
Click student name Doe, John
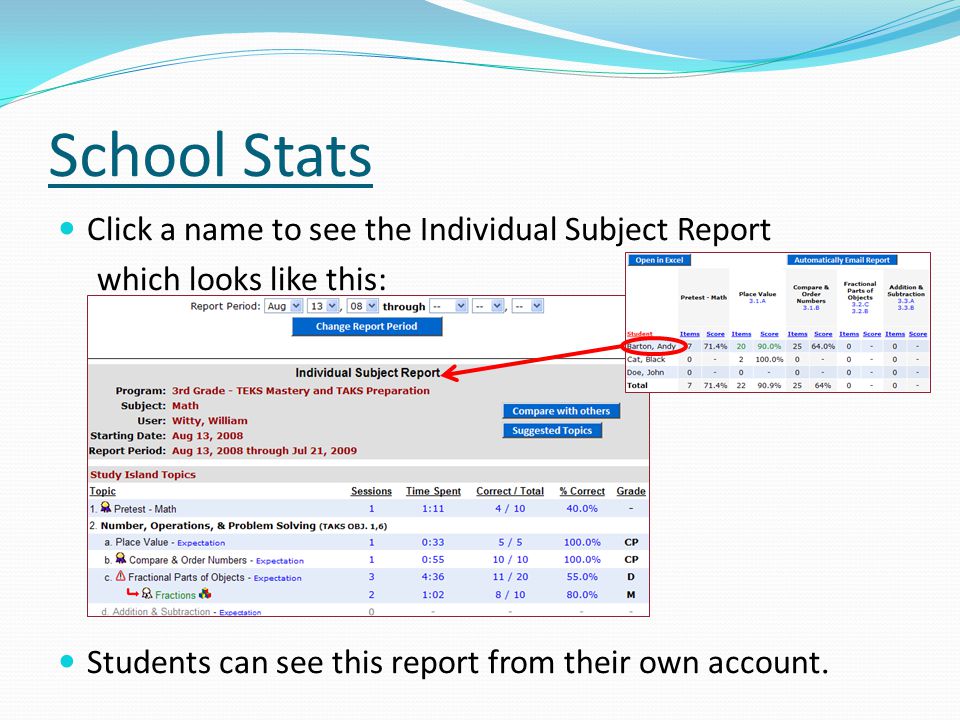point(645,372)
